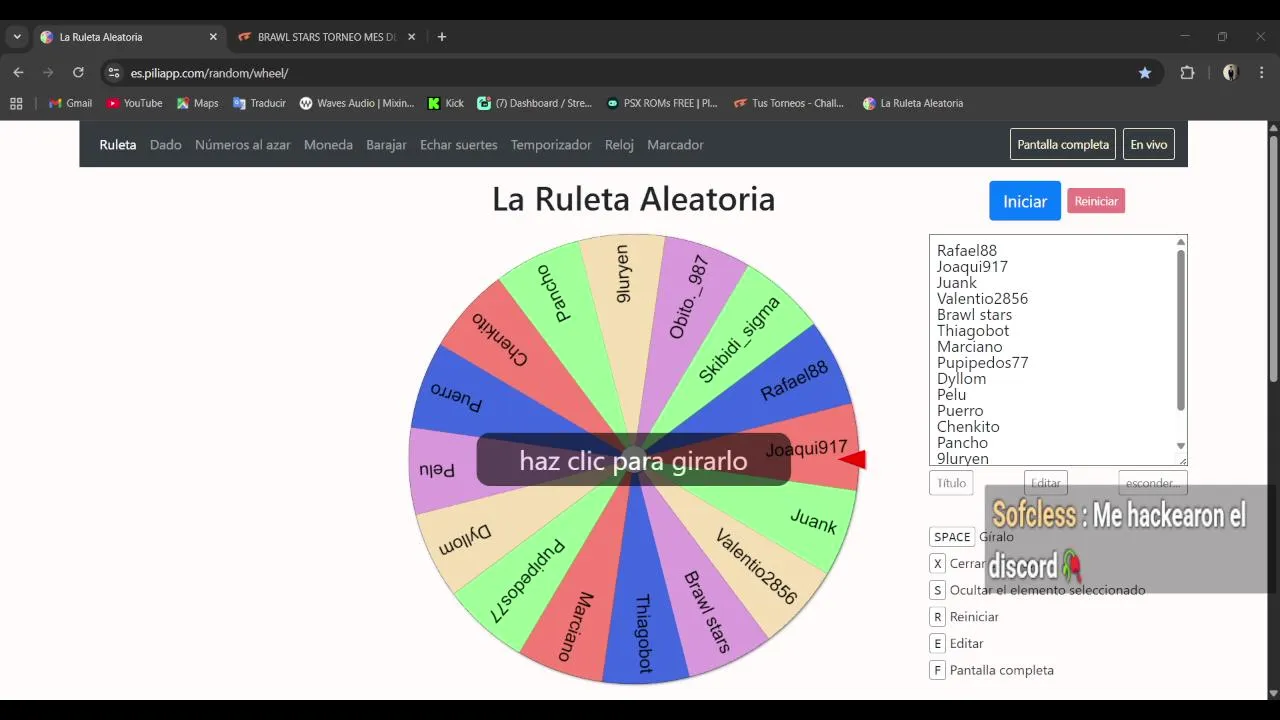Screen dimensions: 1280x720
Task: Click the blue Iniciar button
Action: (x=1025, y=201)
